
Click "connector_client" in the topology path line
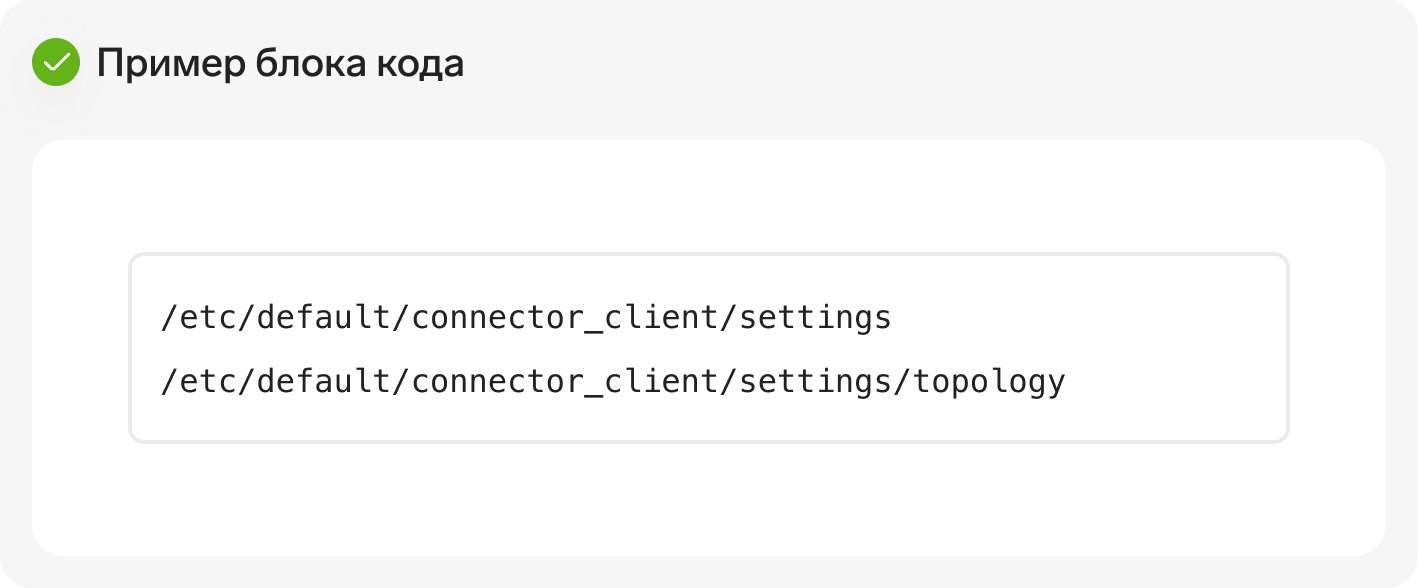click(x=564, y=383)
